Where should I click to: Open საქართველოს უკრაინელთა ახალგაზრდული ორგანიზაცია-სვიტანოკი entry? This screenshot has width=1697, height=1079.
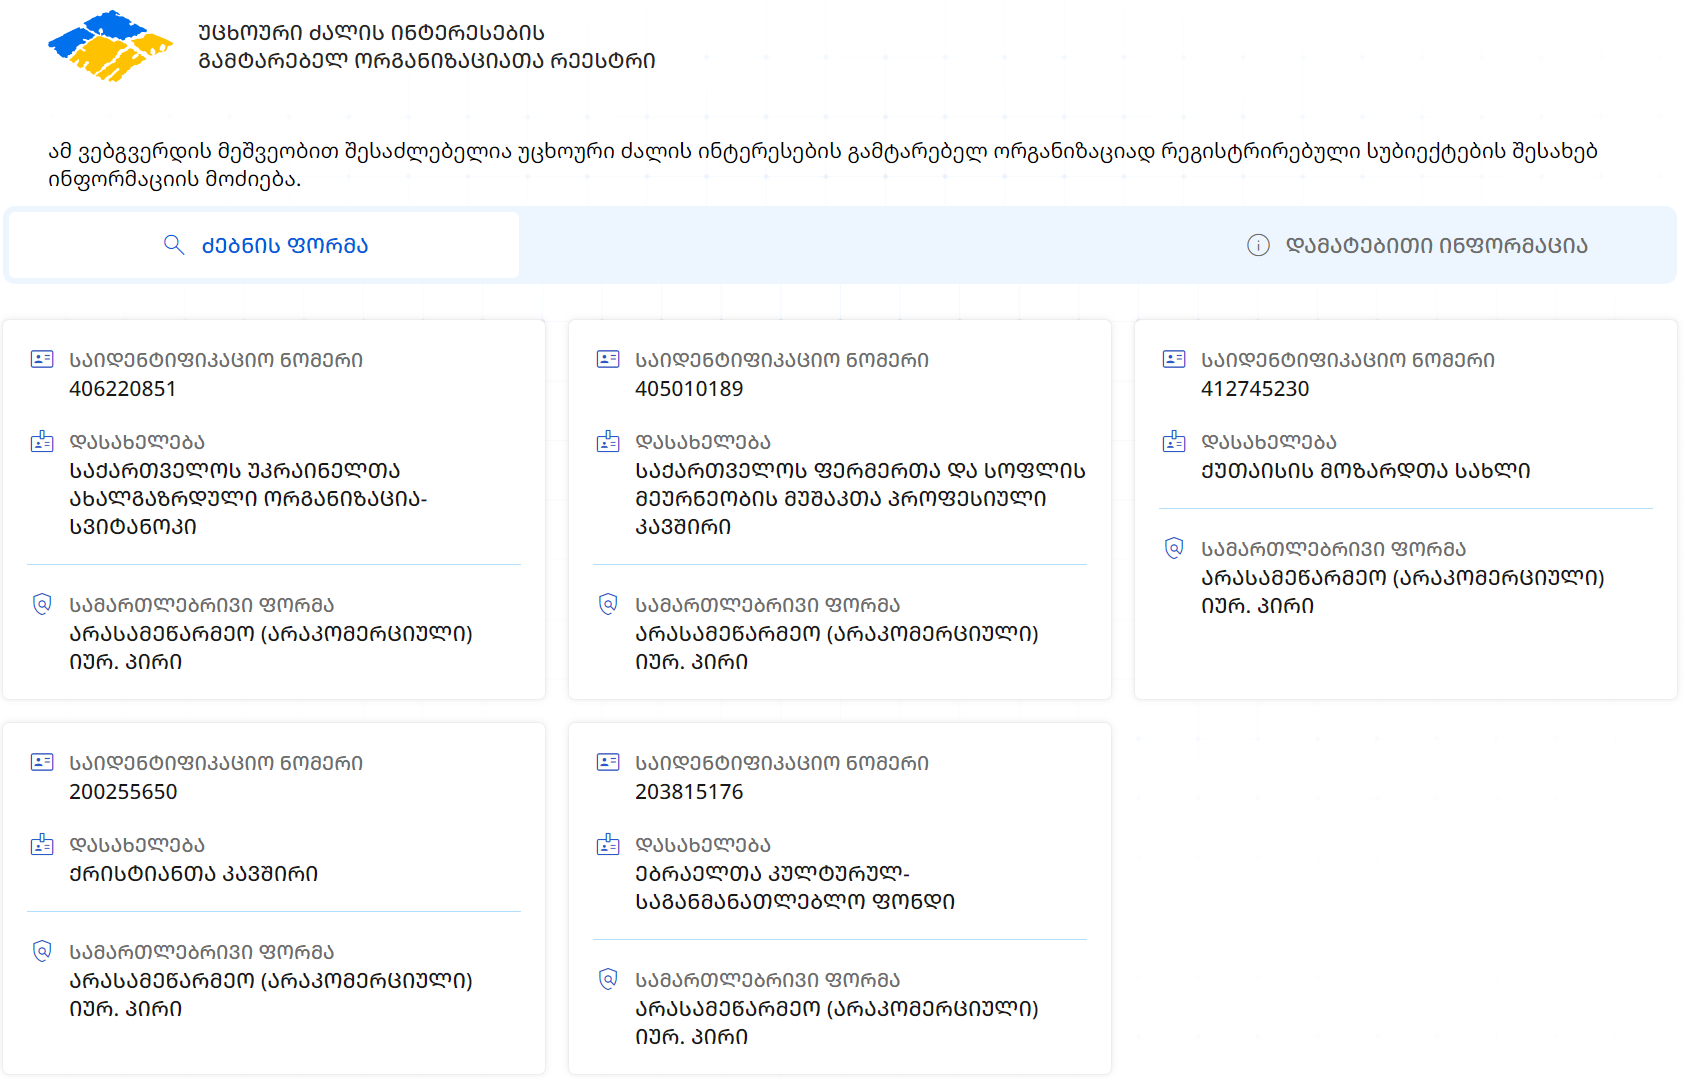[x=247, y=498]
